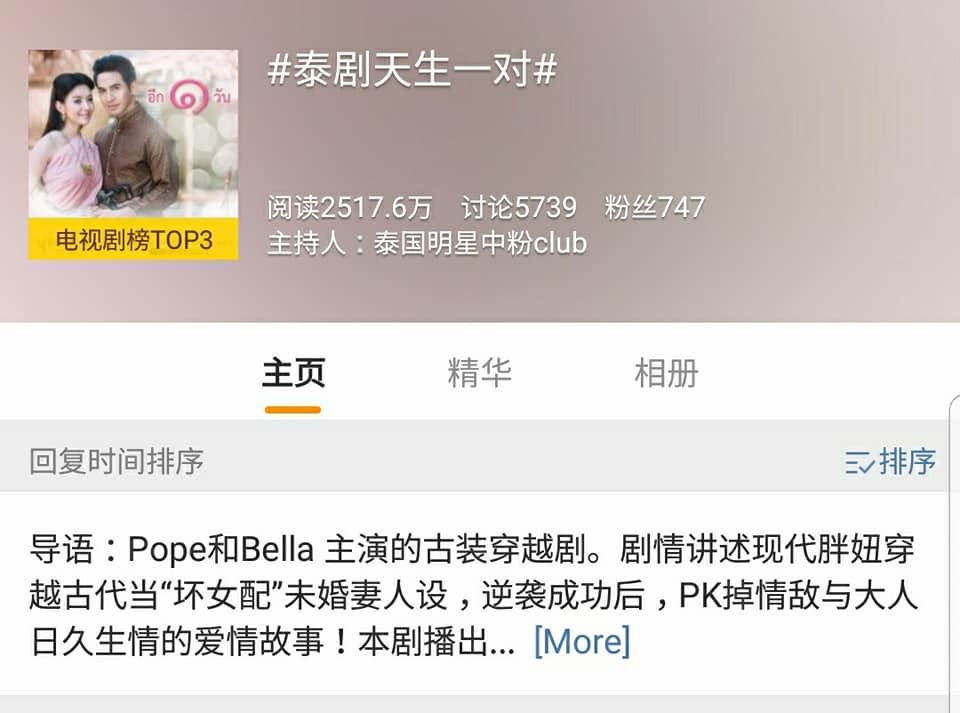The image size is (960, 713).
Task: Open host 泰国明星中粉club profile
Action: click(480, 243)
